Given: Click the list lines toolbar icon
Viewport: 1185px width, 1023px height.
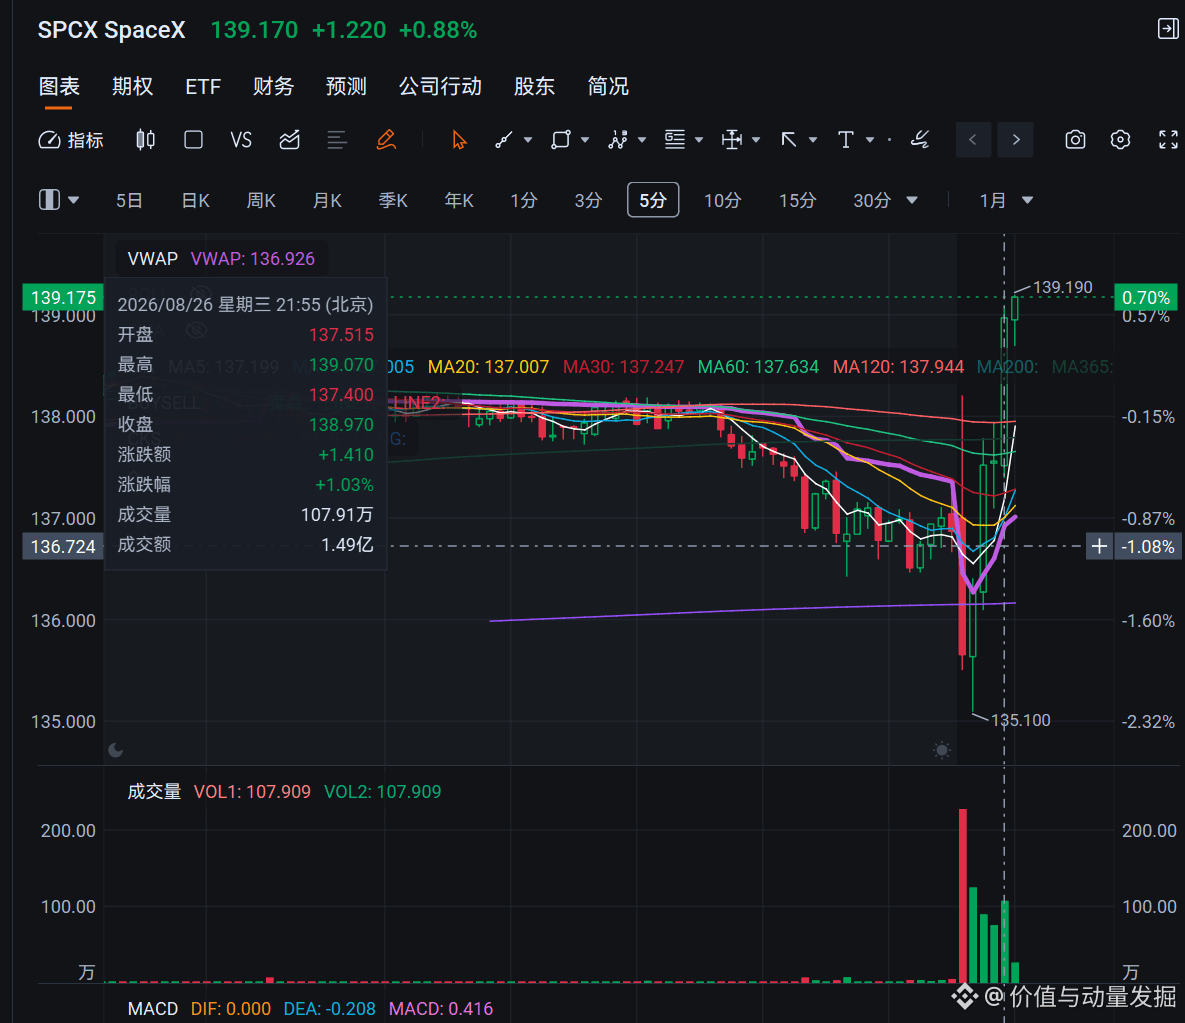Looking at the screenshot, I should point(337,140).
